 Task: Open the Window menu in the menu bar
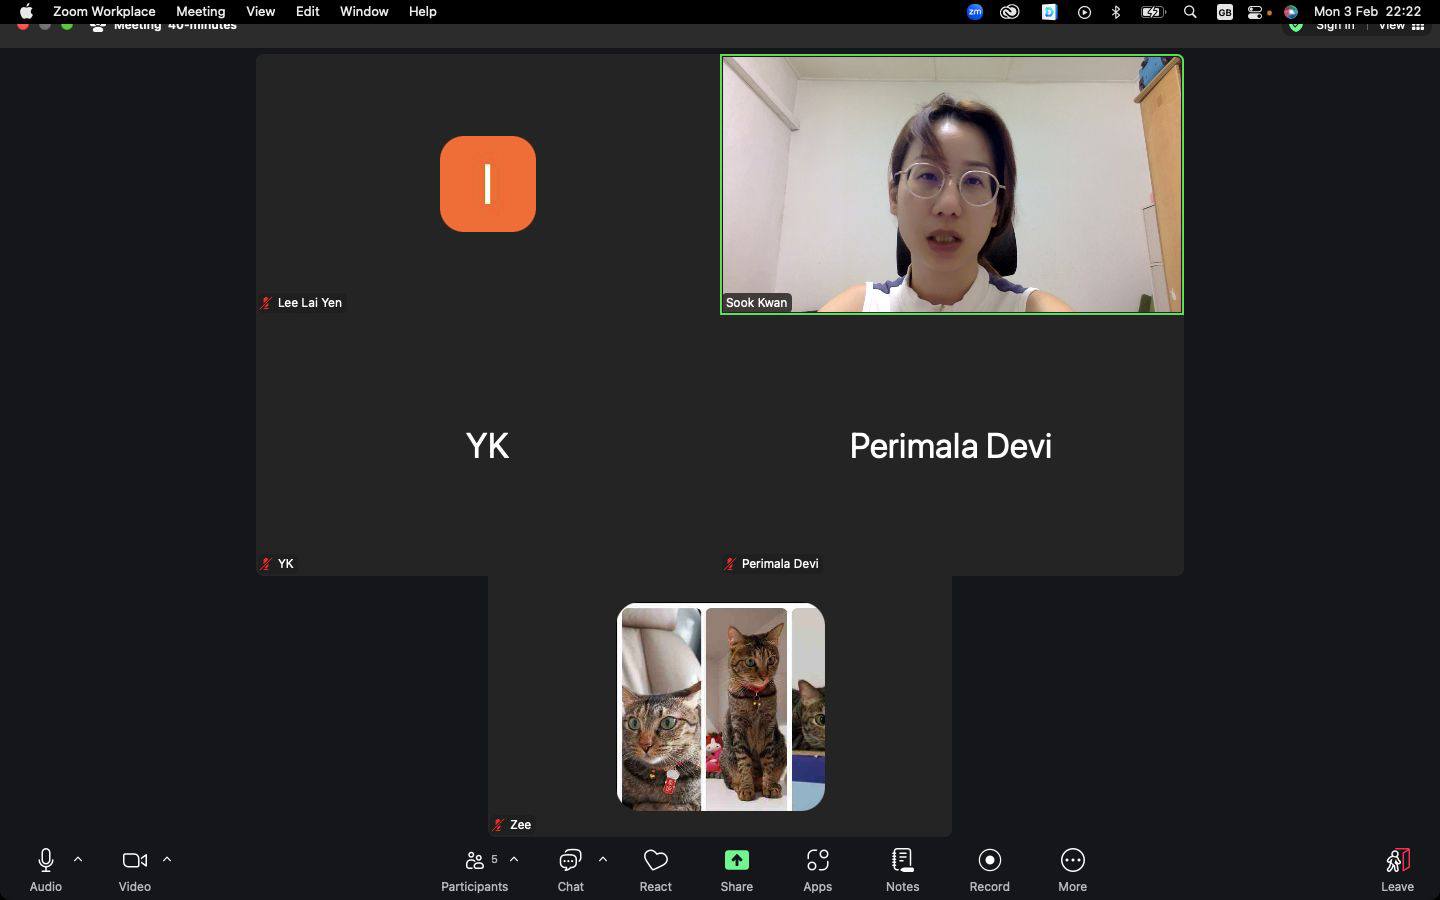coord(363,11)
